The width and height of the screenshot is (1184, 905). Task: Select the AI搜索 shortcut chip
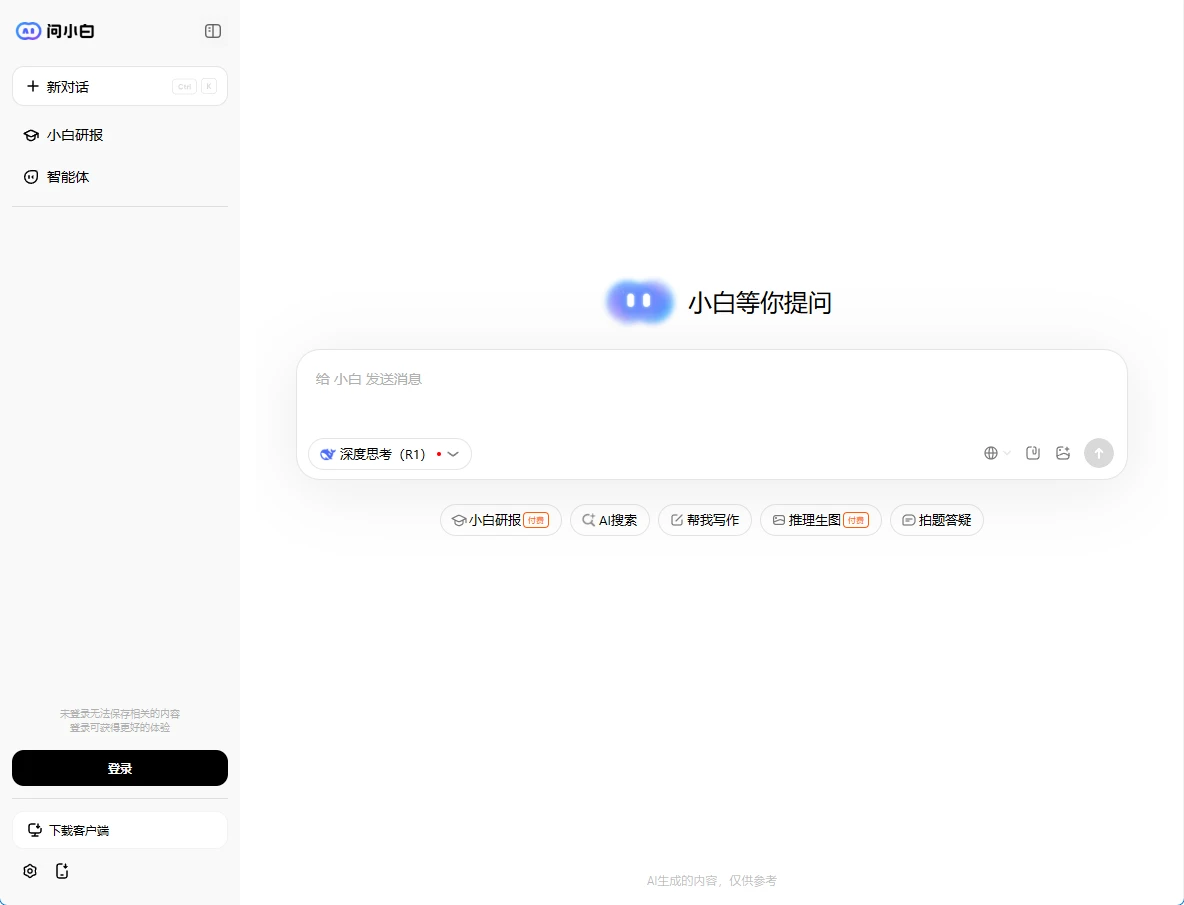click(x=610, y=520)
